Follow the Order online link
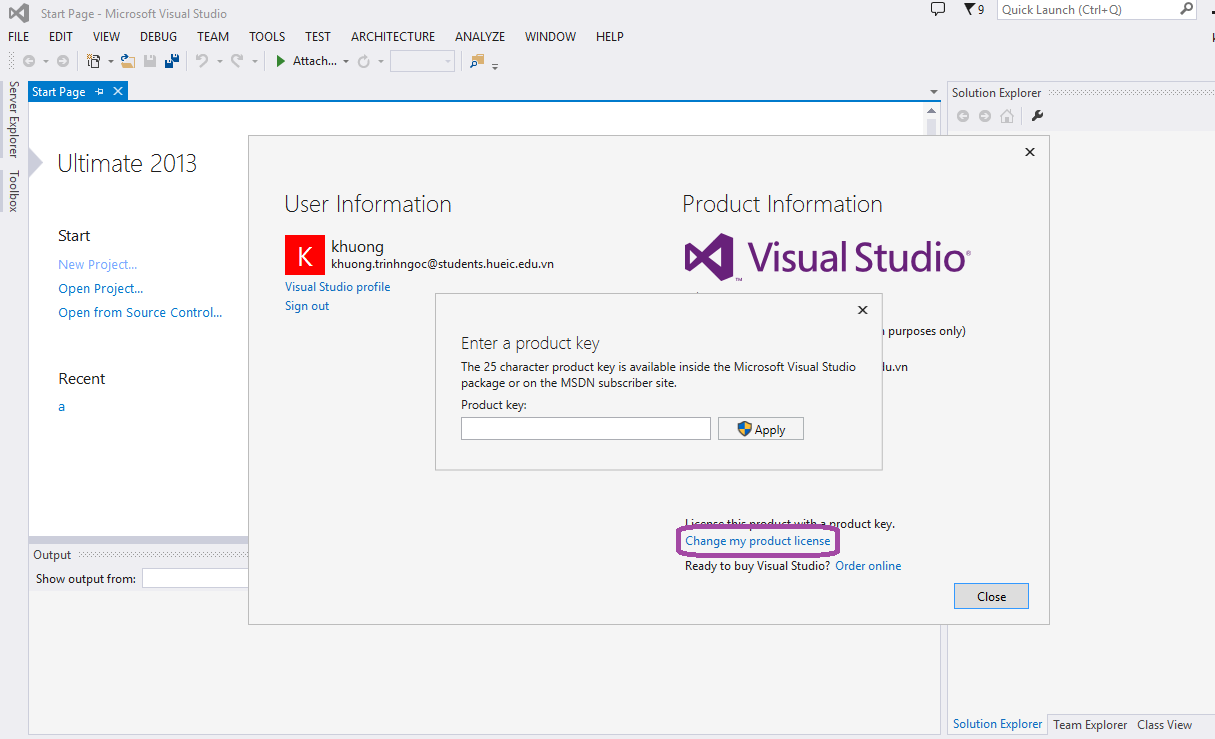1215x739 pixels. coord(868,566)
